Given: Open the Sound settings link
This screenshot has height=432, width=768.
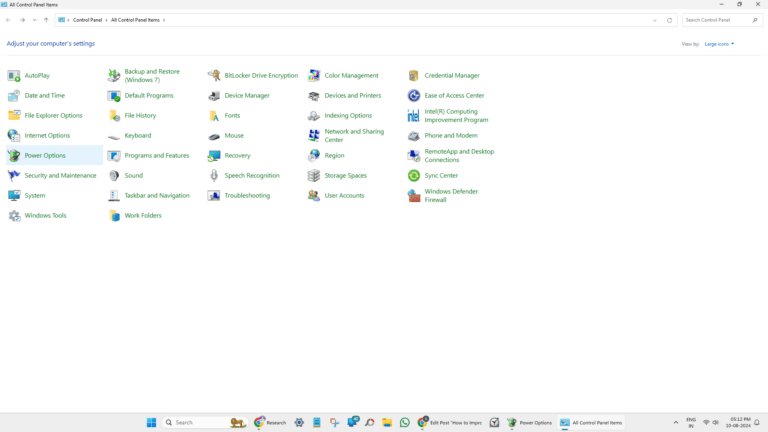Looking at the screenshot, I should [133, 175].
